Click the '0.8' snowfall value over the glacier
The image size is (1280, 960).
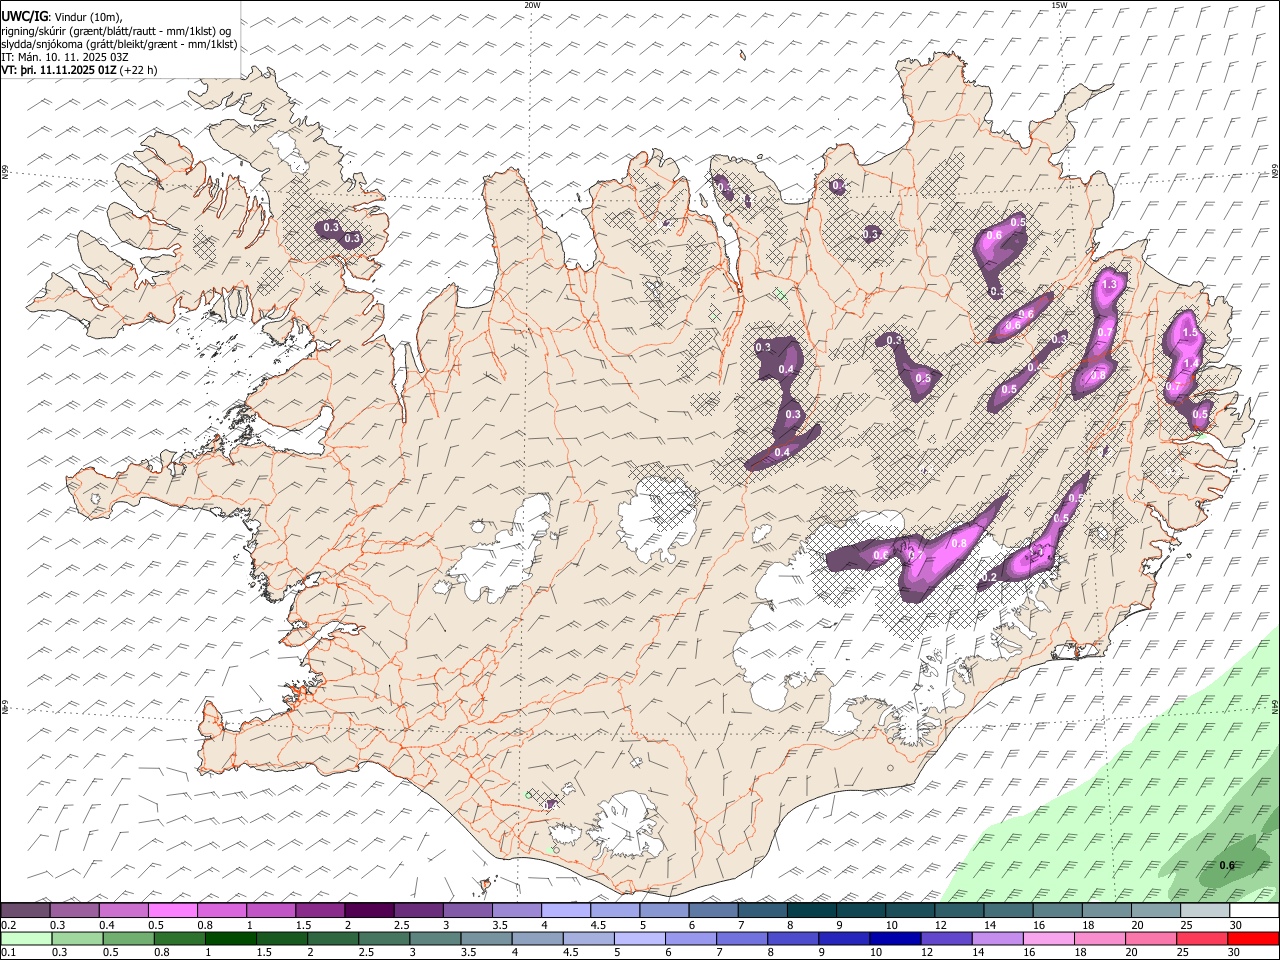(x=958, y=543)
